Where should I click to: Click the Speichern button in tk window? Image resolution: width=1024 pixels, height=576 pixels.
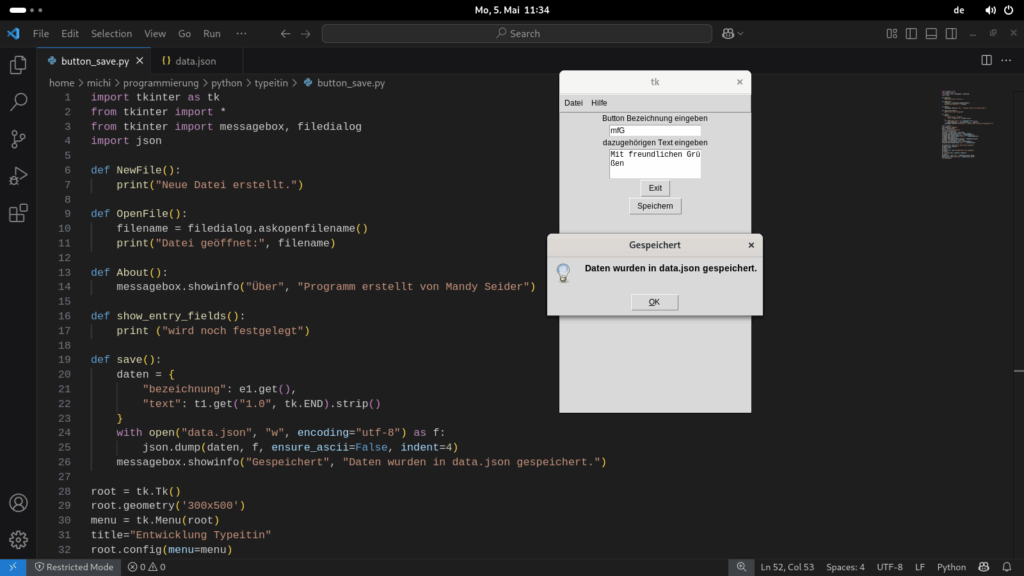(x=655, y=206)
